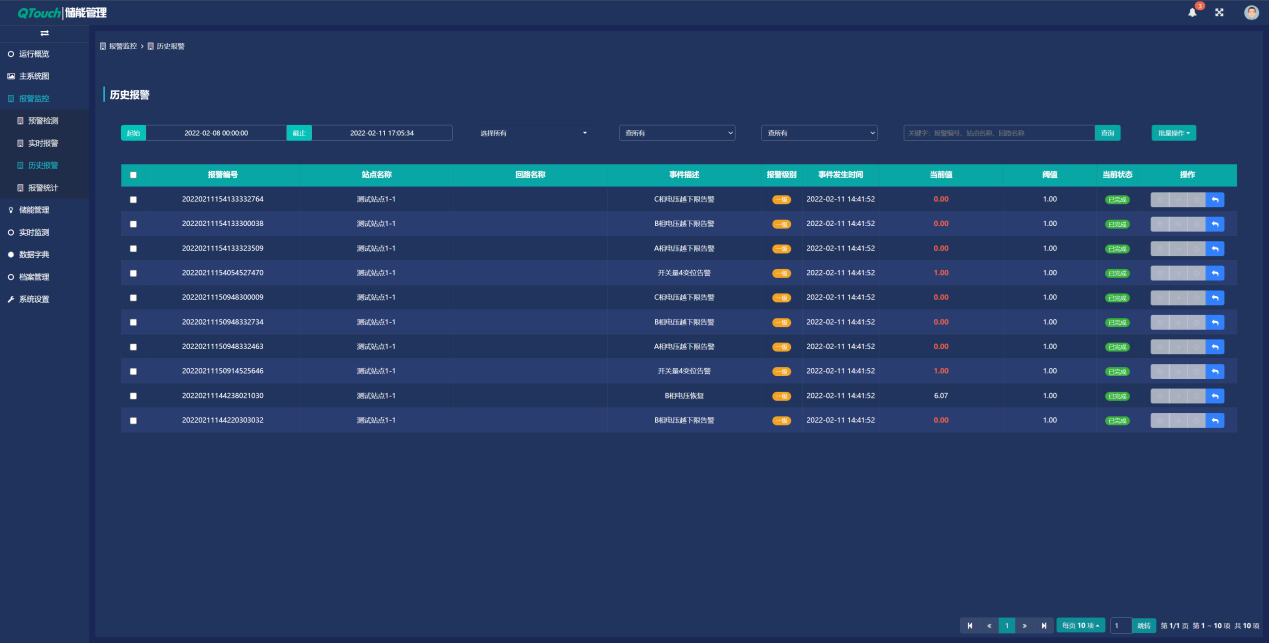The width and height of the screenshot is (1269, 643).
Task: Select 报警统计 in the sidebar menu
Action: (x=43, y=187)
